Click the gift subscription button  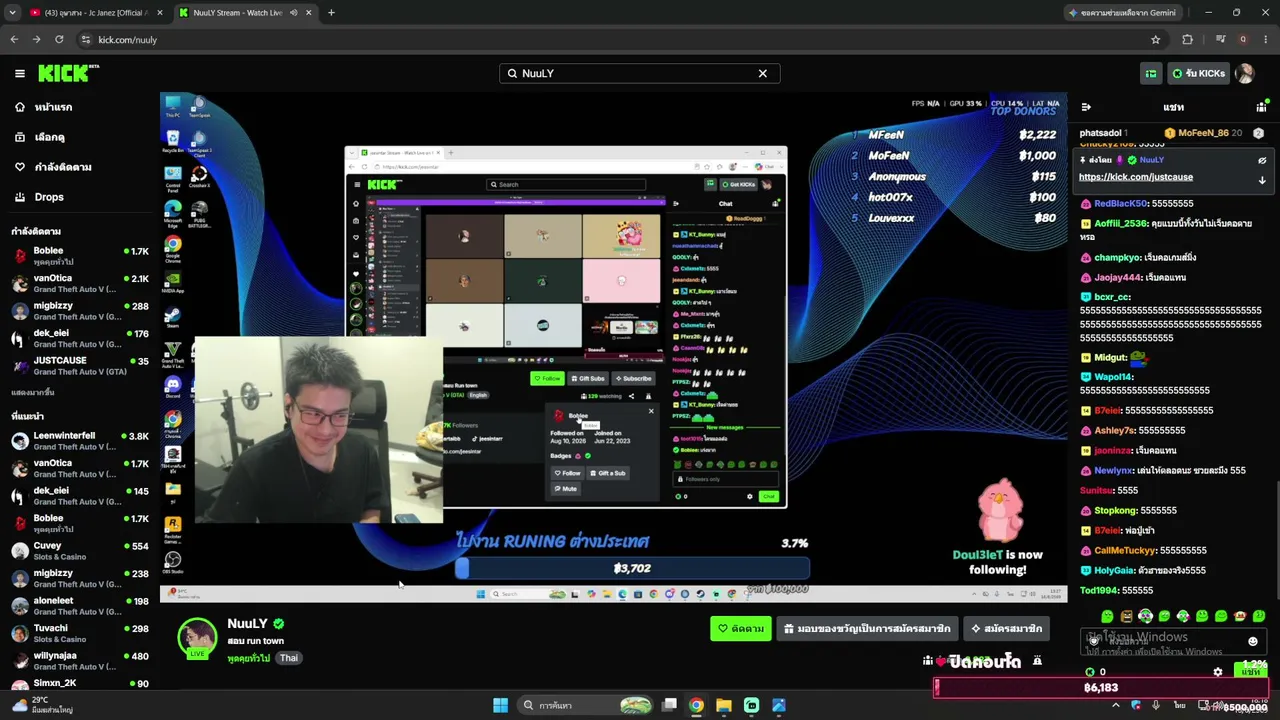[867, 629]
